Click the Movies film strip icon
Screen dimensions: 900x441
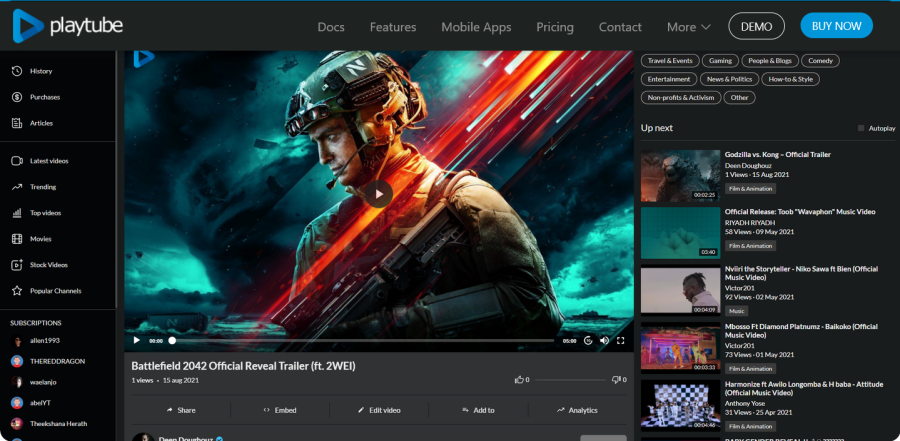[17, 239]
